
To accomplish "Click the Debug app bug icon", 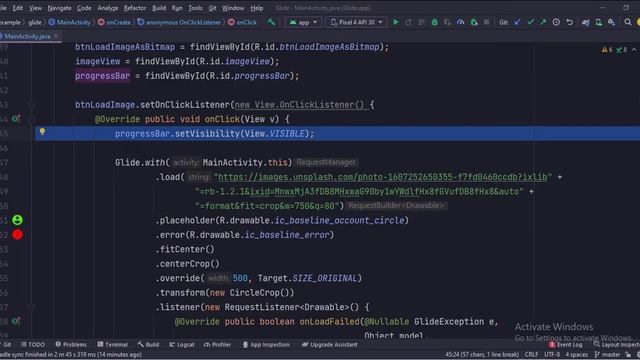I will 435,22.
